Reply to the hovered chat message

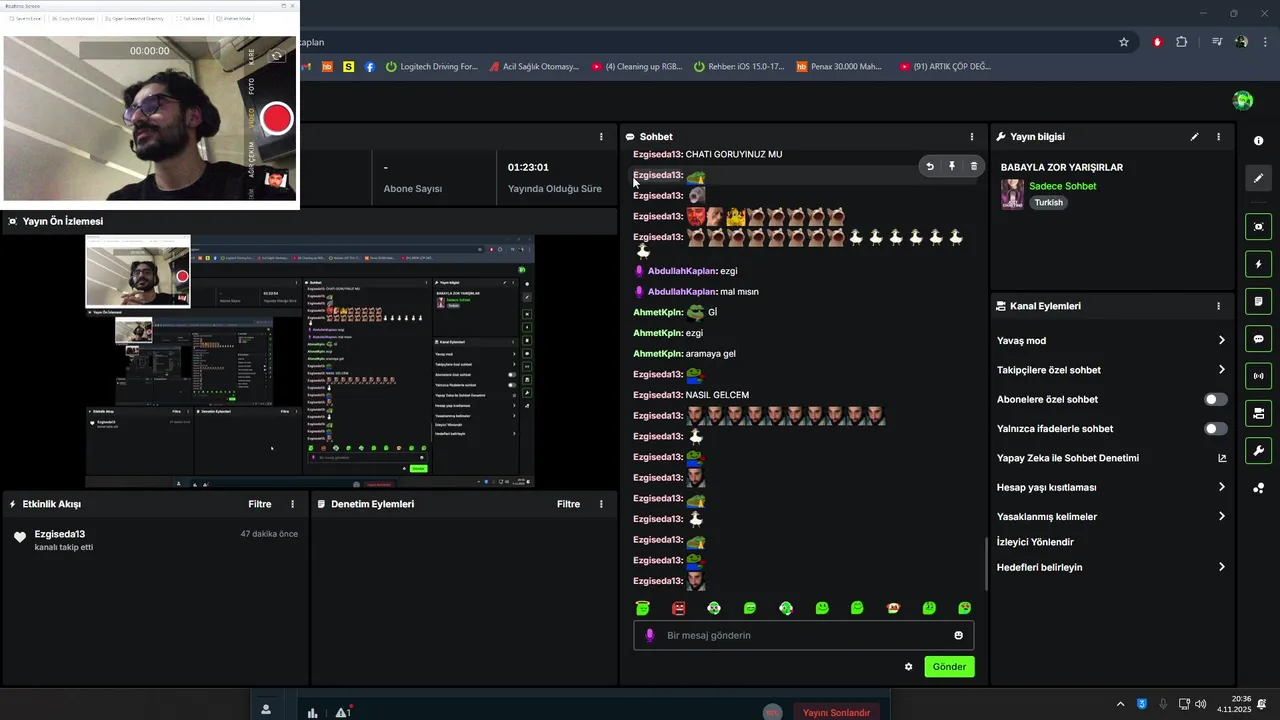tap(930, 167)
